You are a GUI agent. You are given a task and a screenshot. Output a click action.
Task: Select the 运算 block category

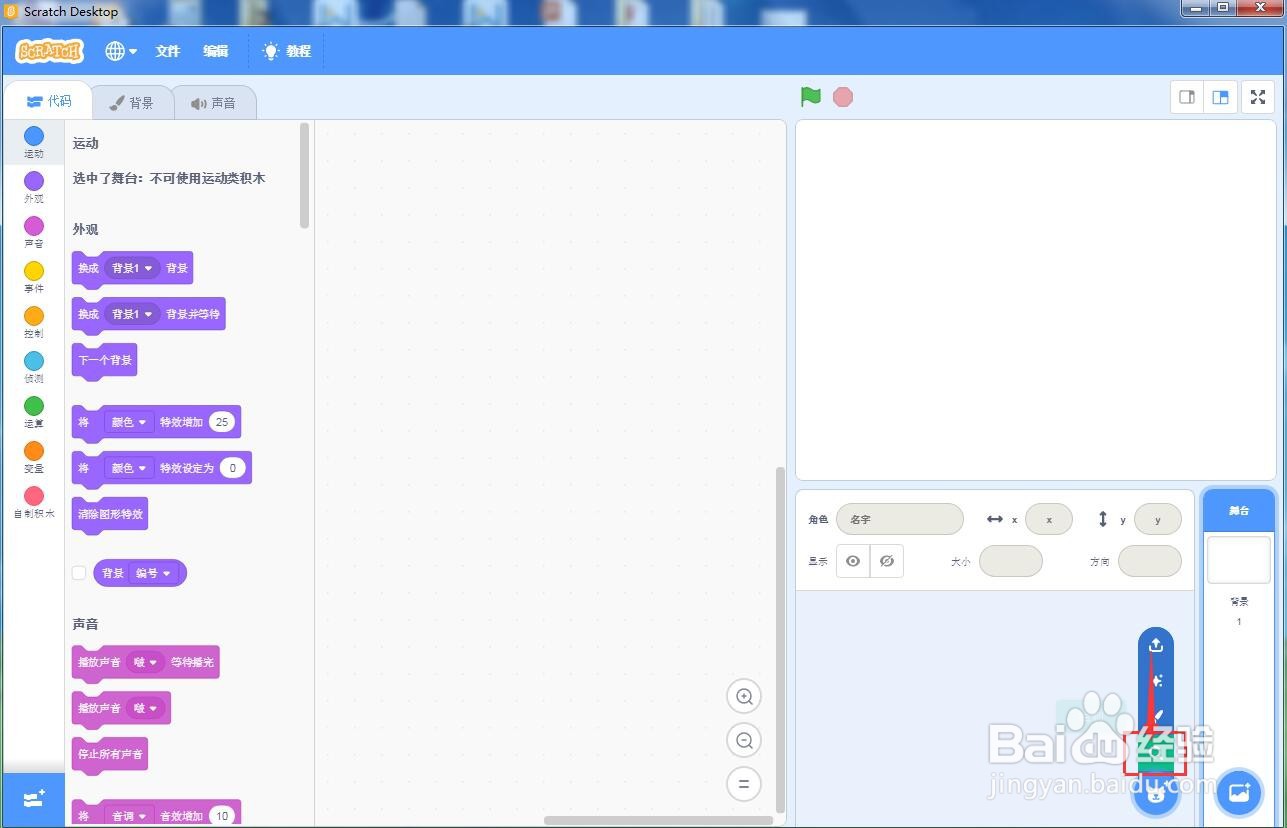point(34,412)
